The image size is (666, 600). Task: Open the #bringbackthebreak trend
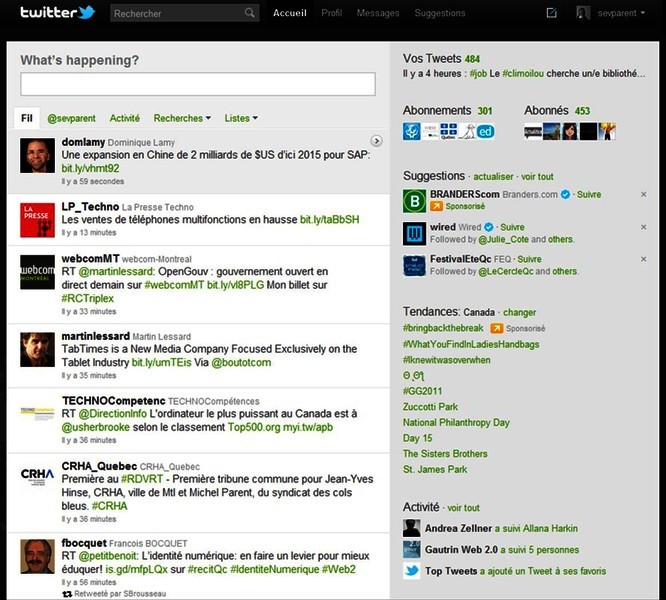[443, 328]
